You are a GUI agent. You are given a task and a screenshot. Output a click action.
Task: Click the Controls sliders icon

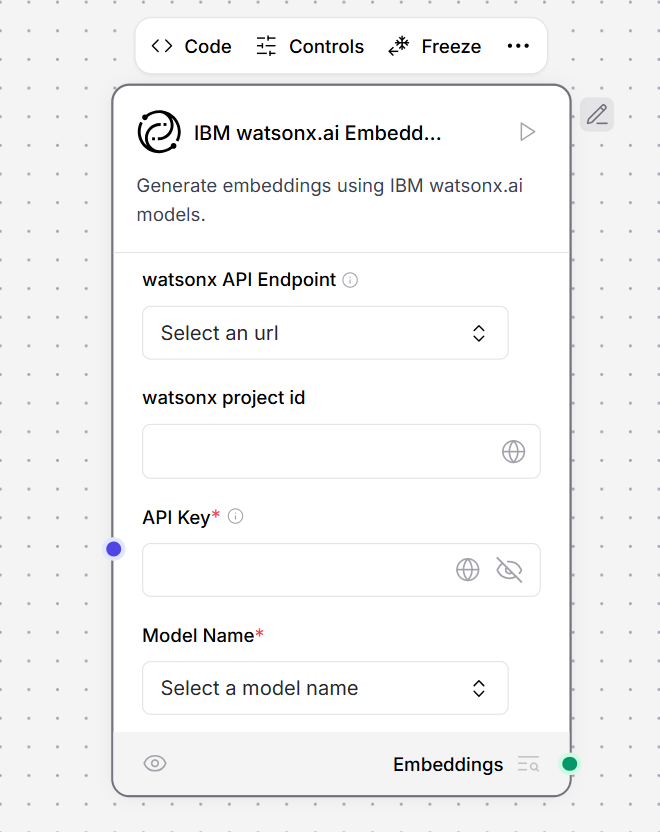point(265,45)
